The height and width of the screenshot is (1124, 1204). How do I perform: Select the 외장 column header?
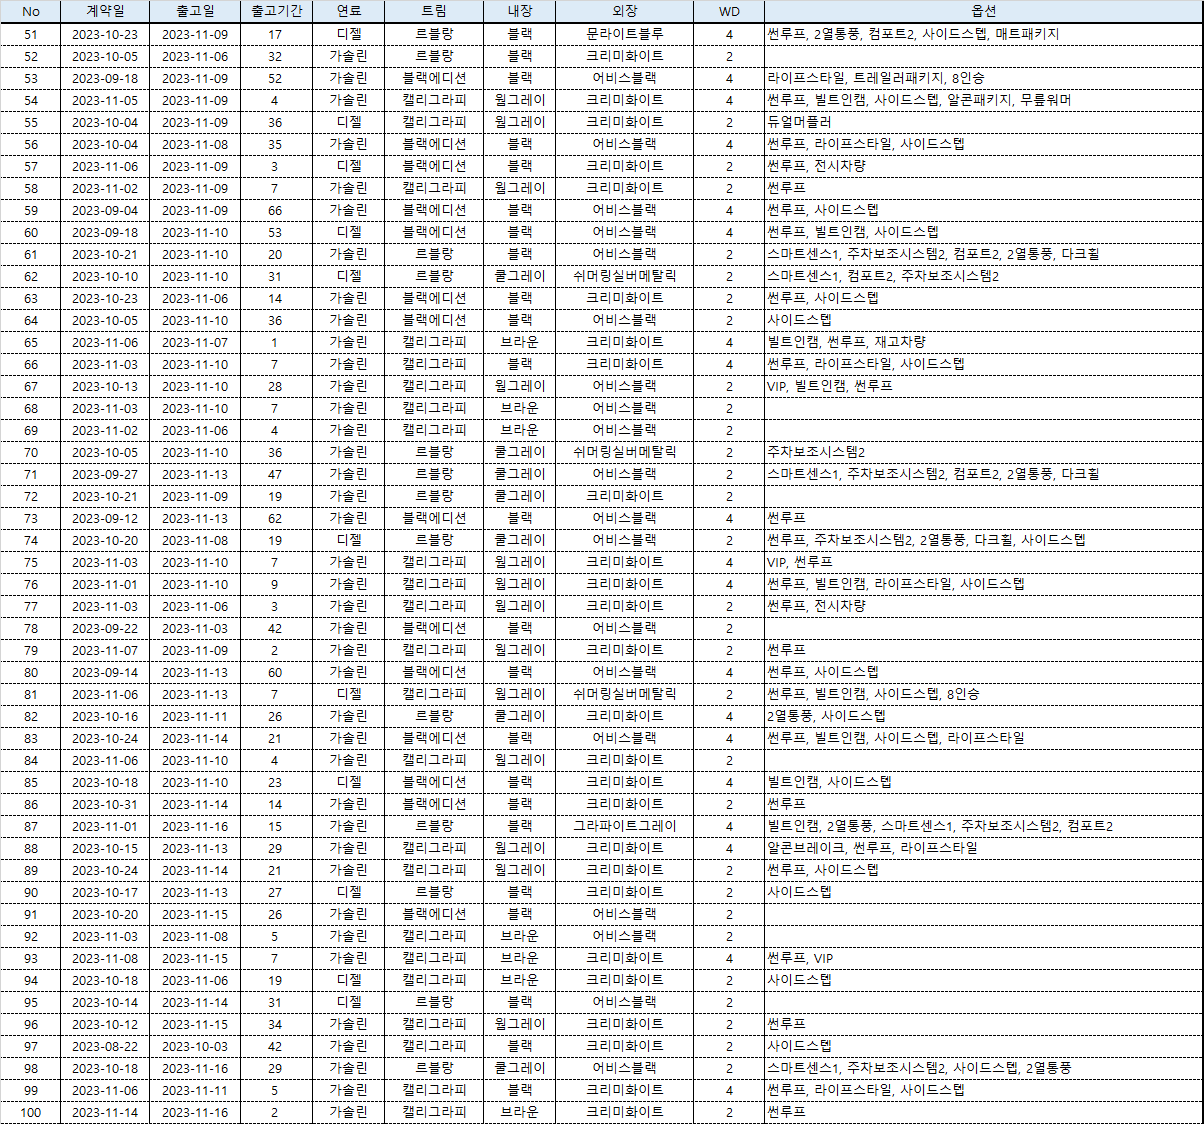tap(624, 12)
